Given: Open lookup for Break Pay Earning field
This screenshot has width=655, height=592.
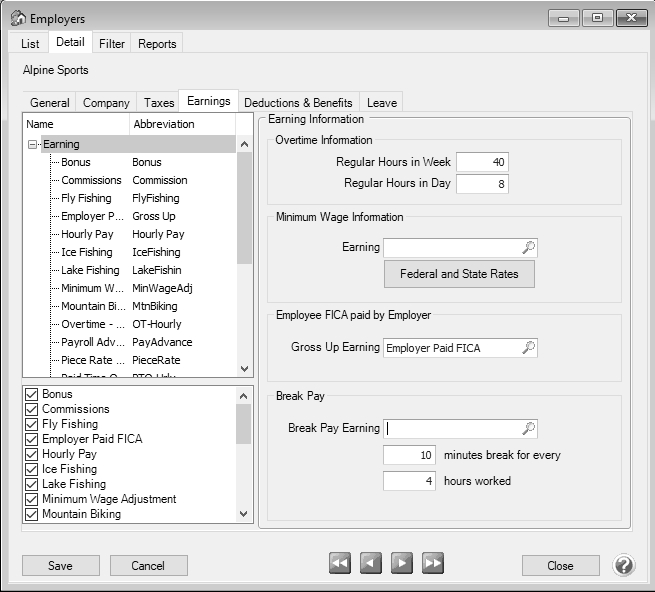Looking at the screenshot, I should pos(529,428).
